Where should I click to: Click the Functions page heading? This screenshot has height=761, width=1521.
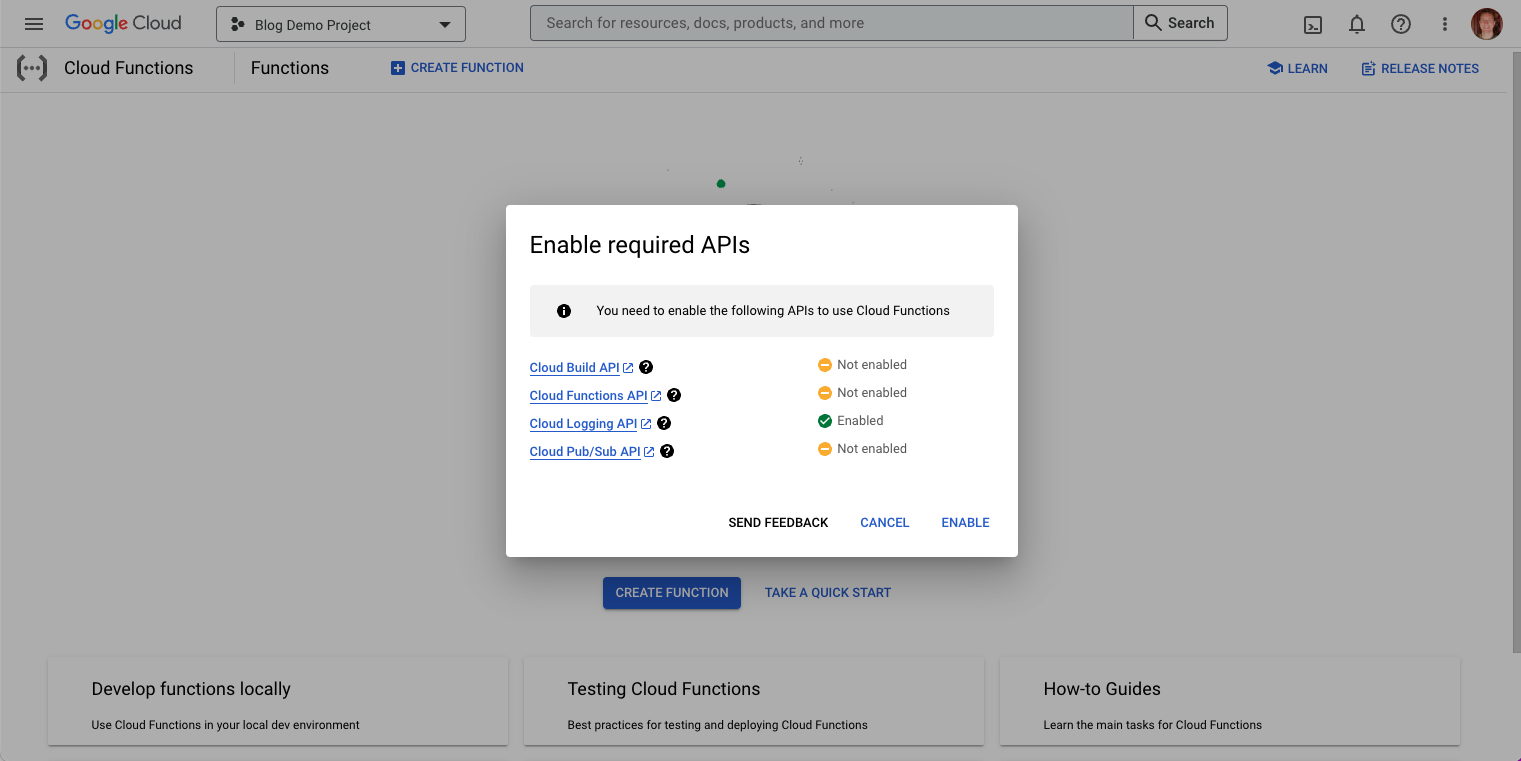[x=290, y=68]
